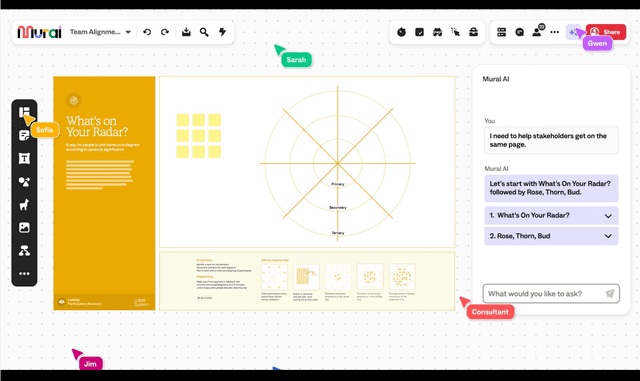The width and height of the screenshot is (640, 381).
Task: Click the Undo arrow
Action: tap(147, 32)
